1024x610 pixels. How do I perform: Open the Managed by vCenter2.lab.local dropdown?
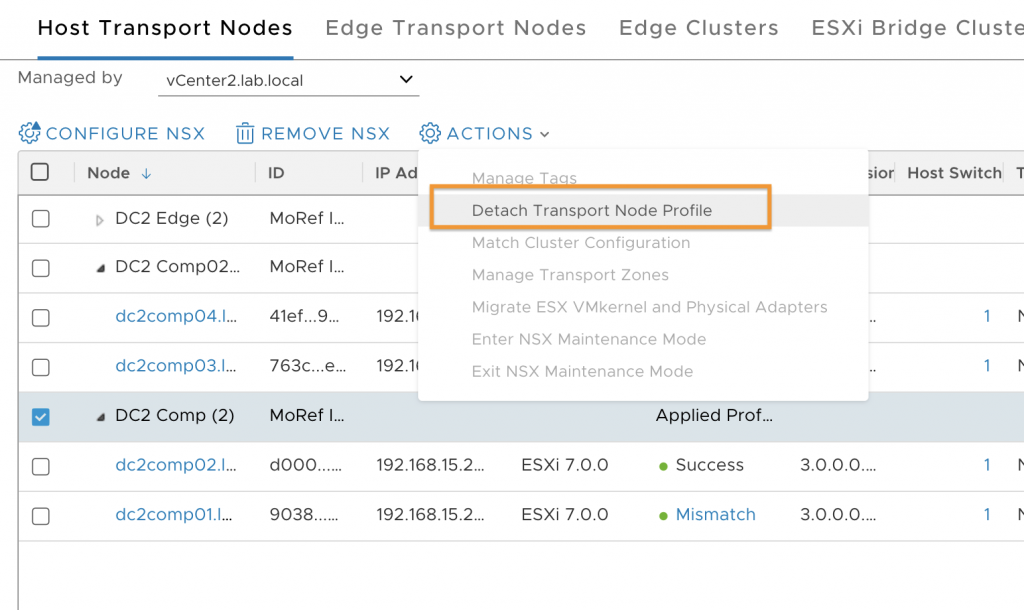[x=288, y=80]
